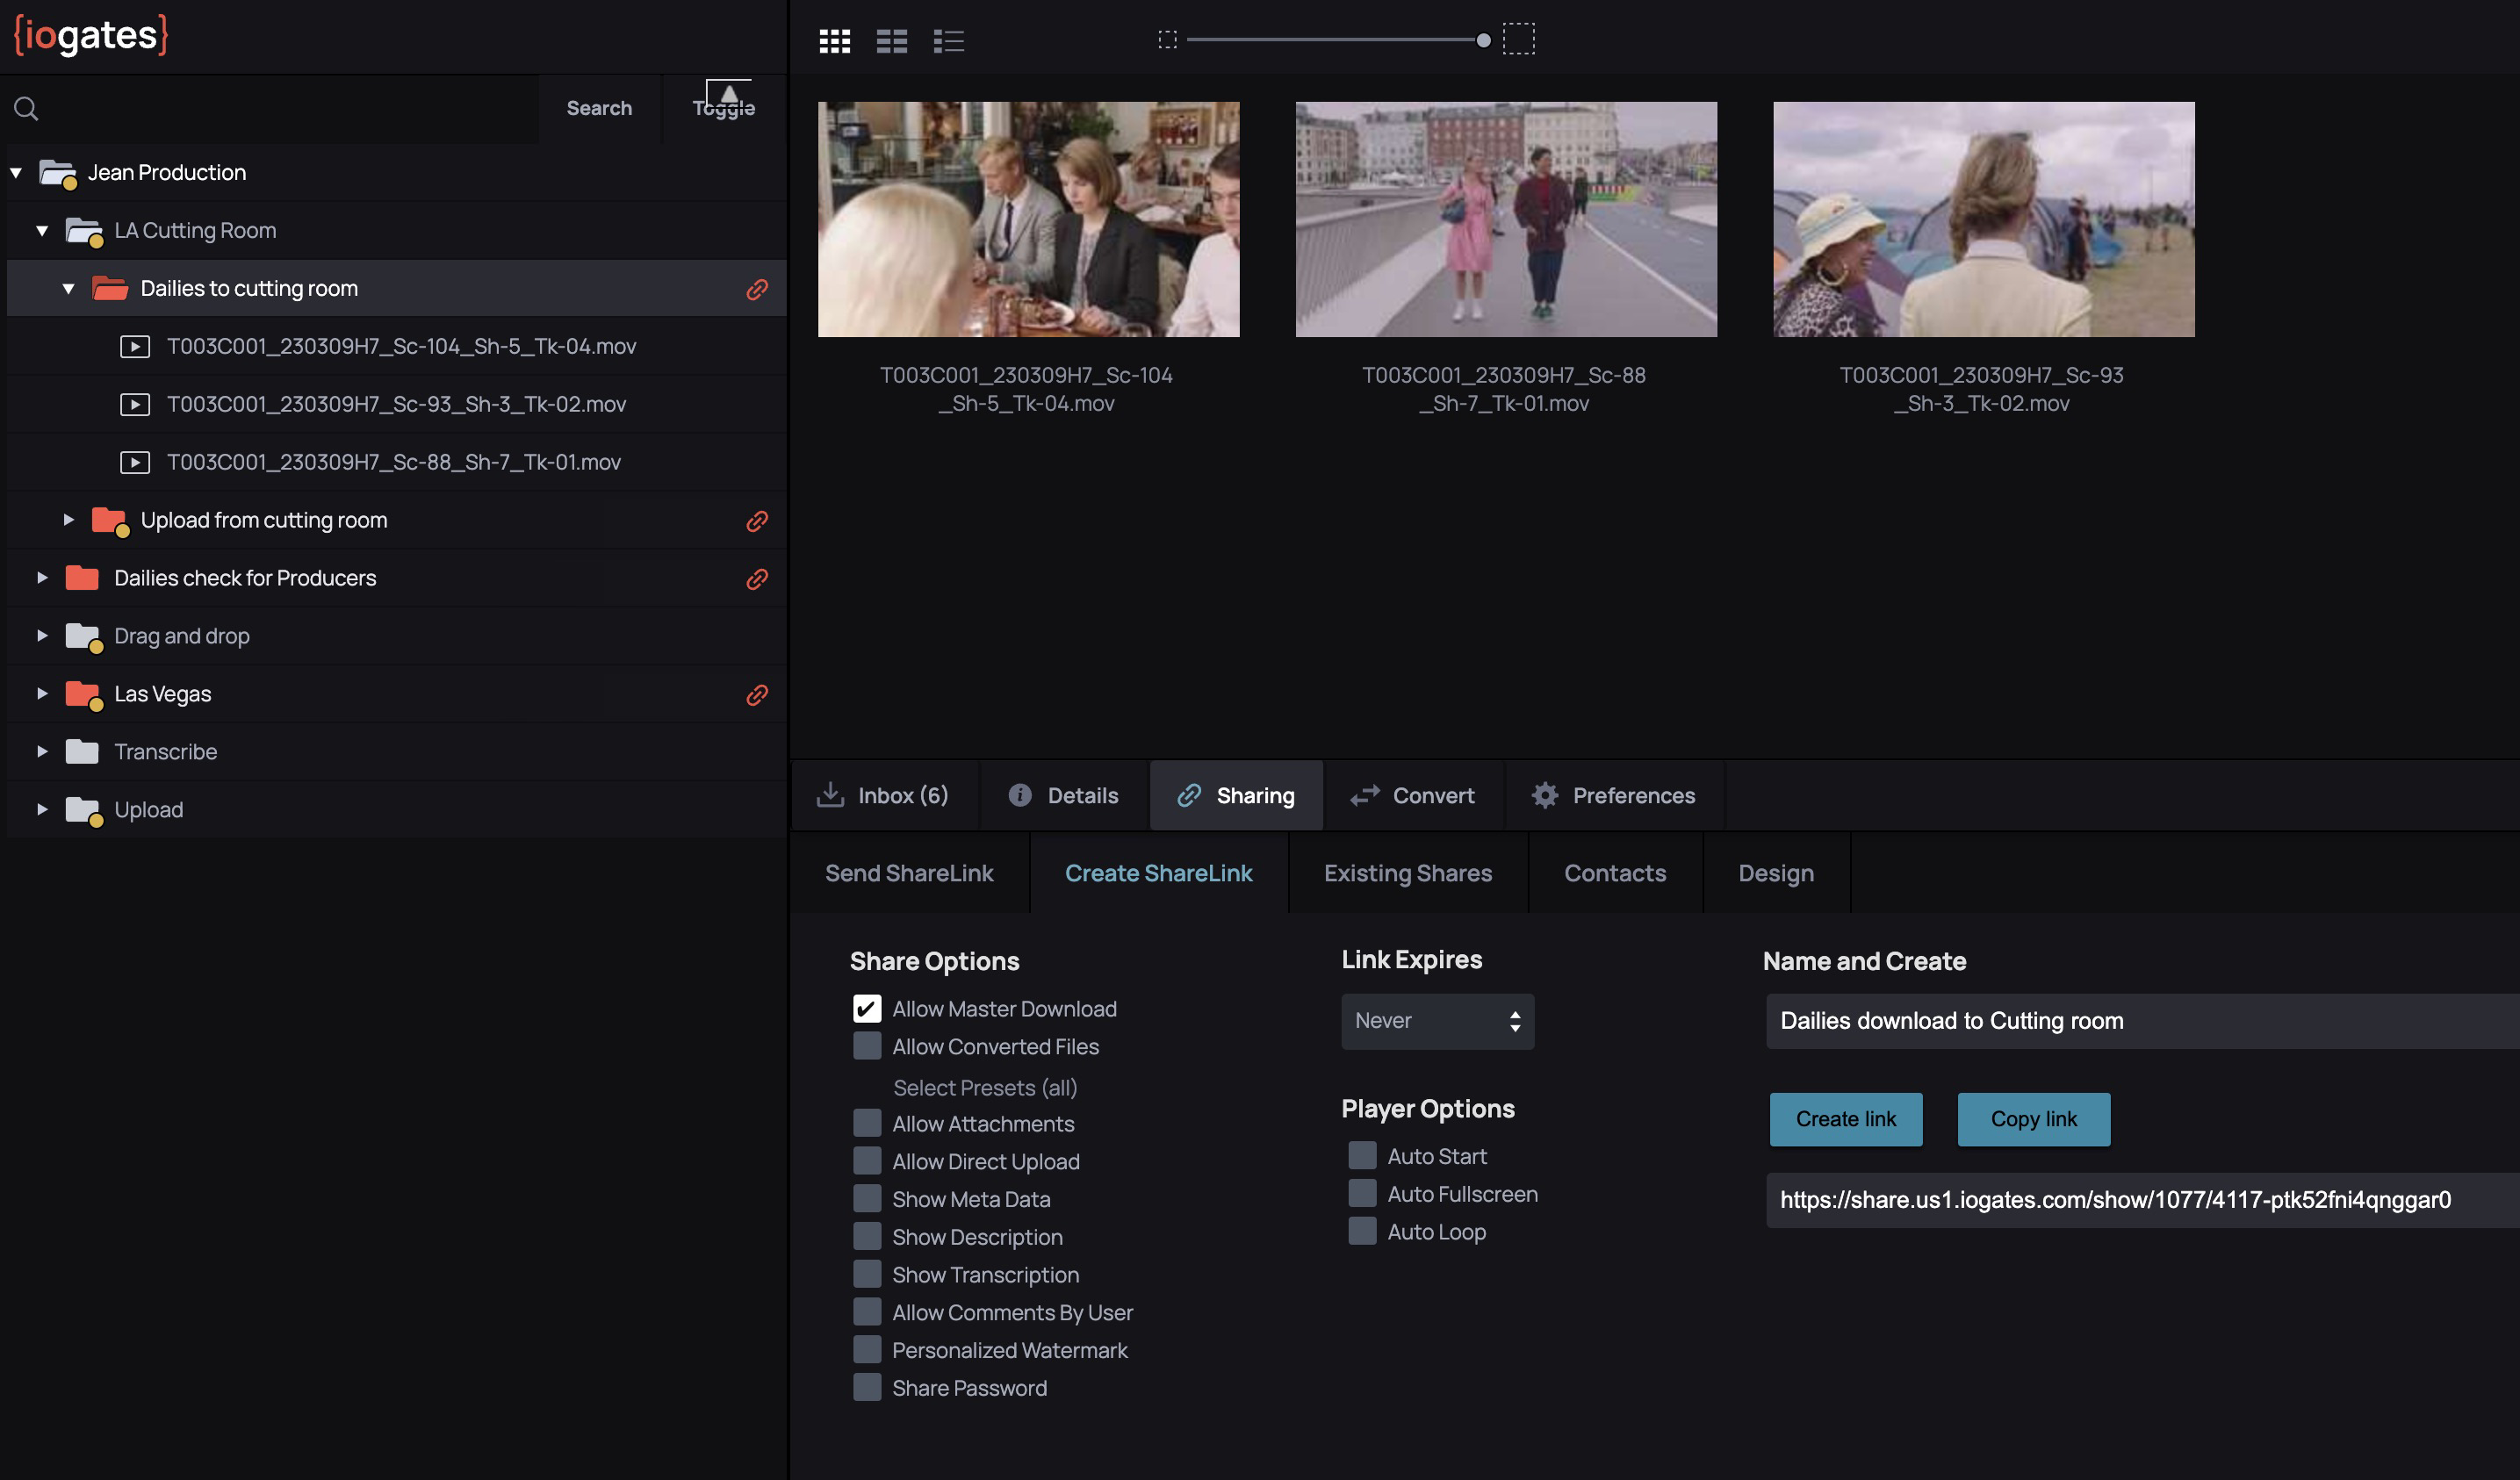Screen dimensions: 2520x1480
Task: Enable Auto Start player option
Action: click(1362, 1156)
